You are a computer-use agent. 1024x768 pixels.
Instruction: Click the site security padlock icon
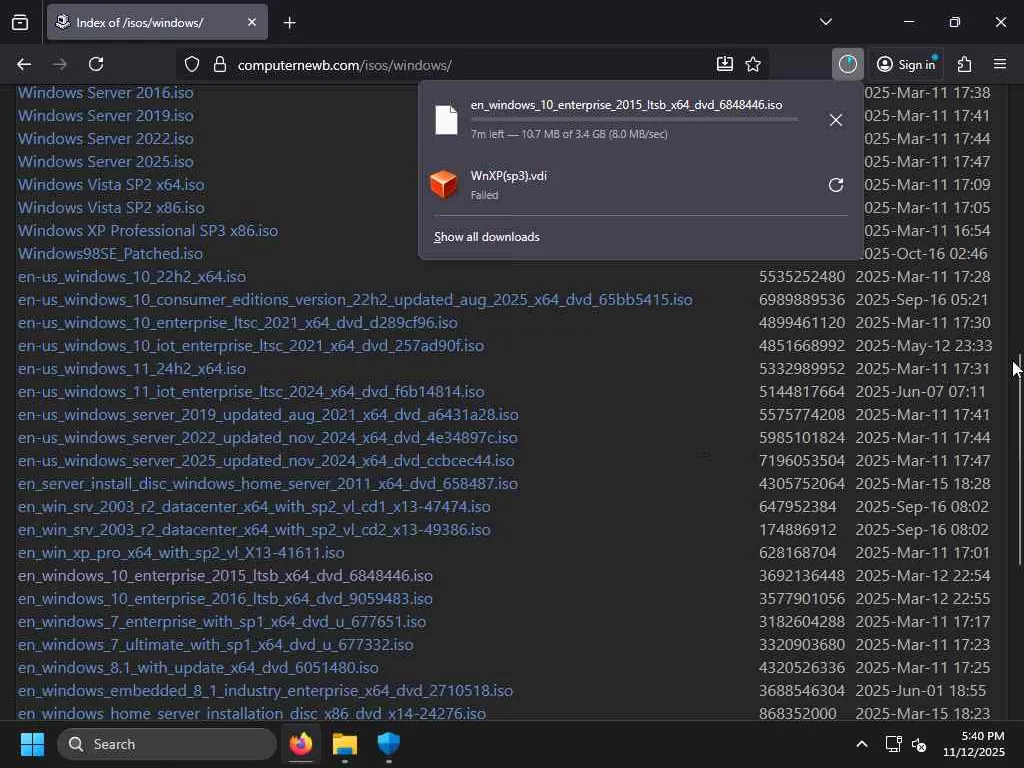(220, 65)
